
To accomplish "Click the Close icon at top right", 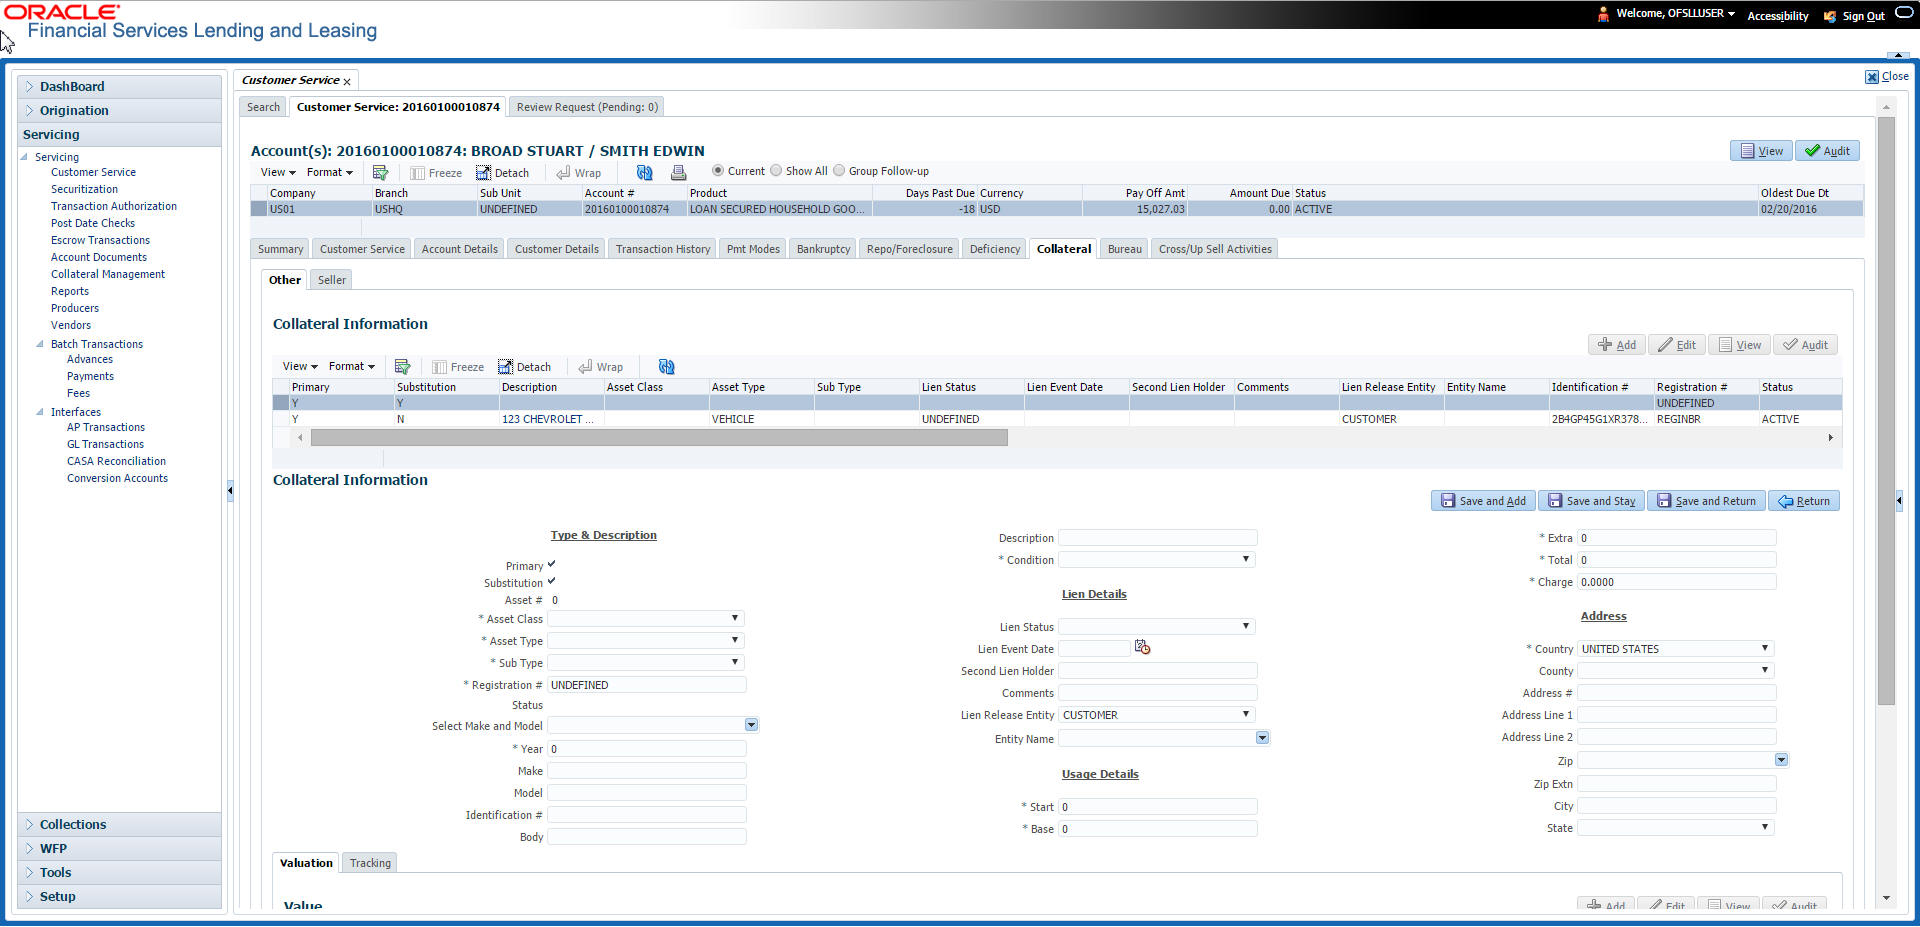I will point(1872,77).
